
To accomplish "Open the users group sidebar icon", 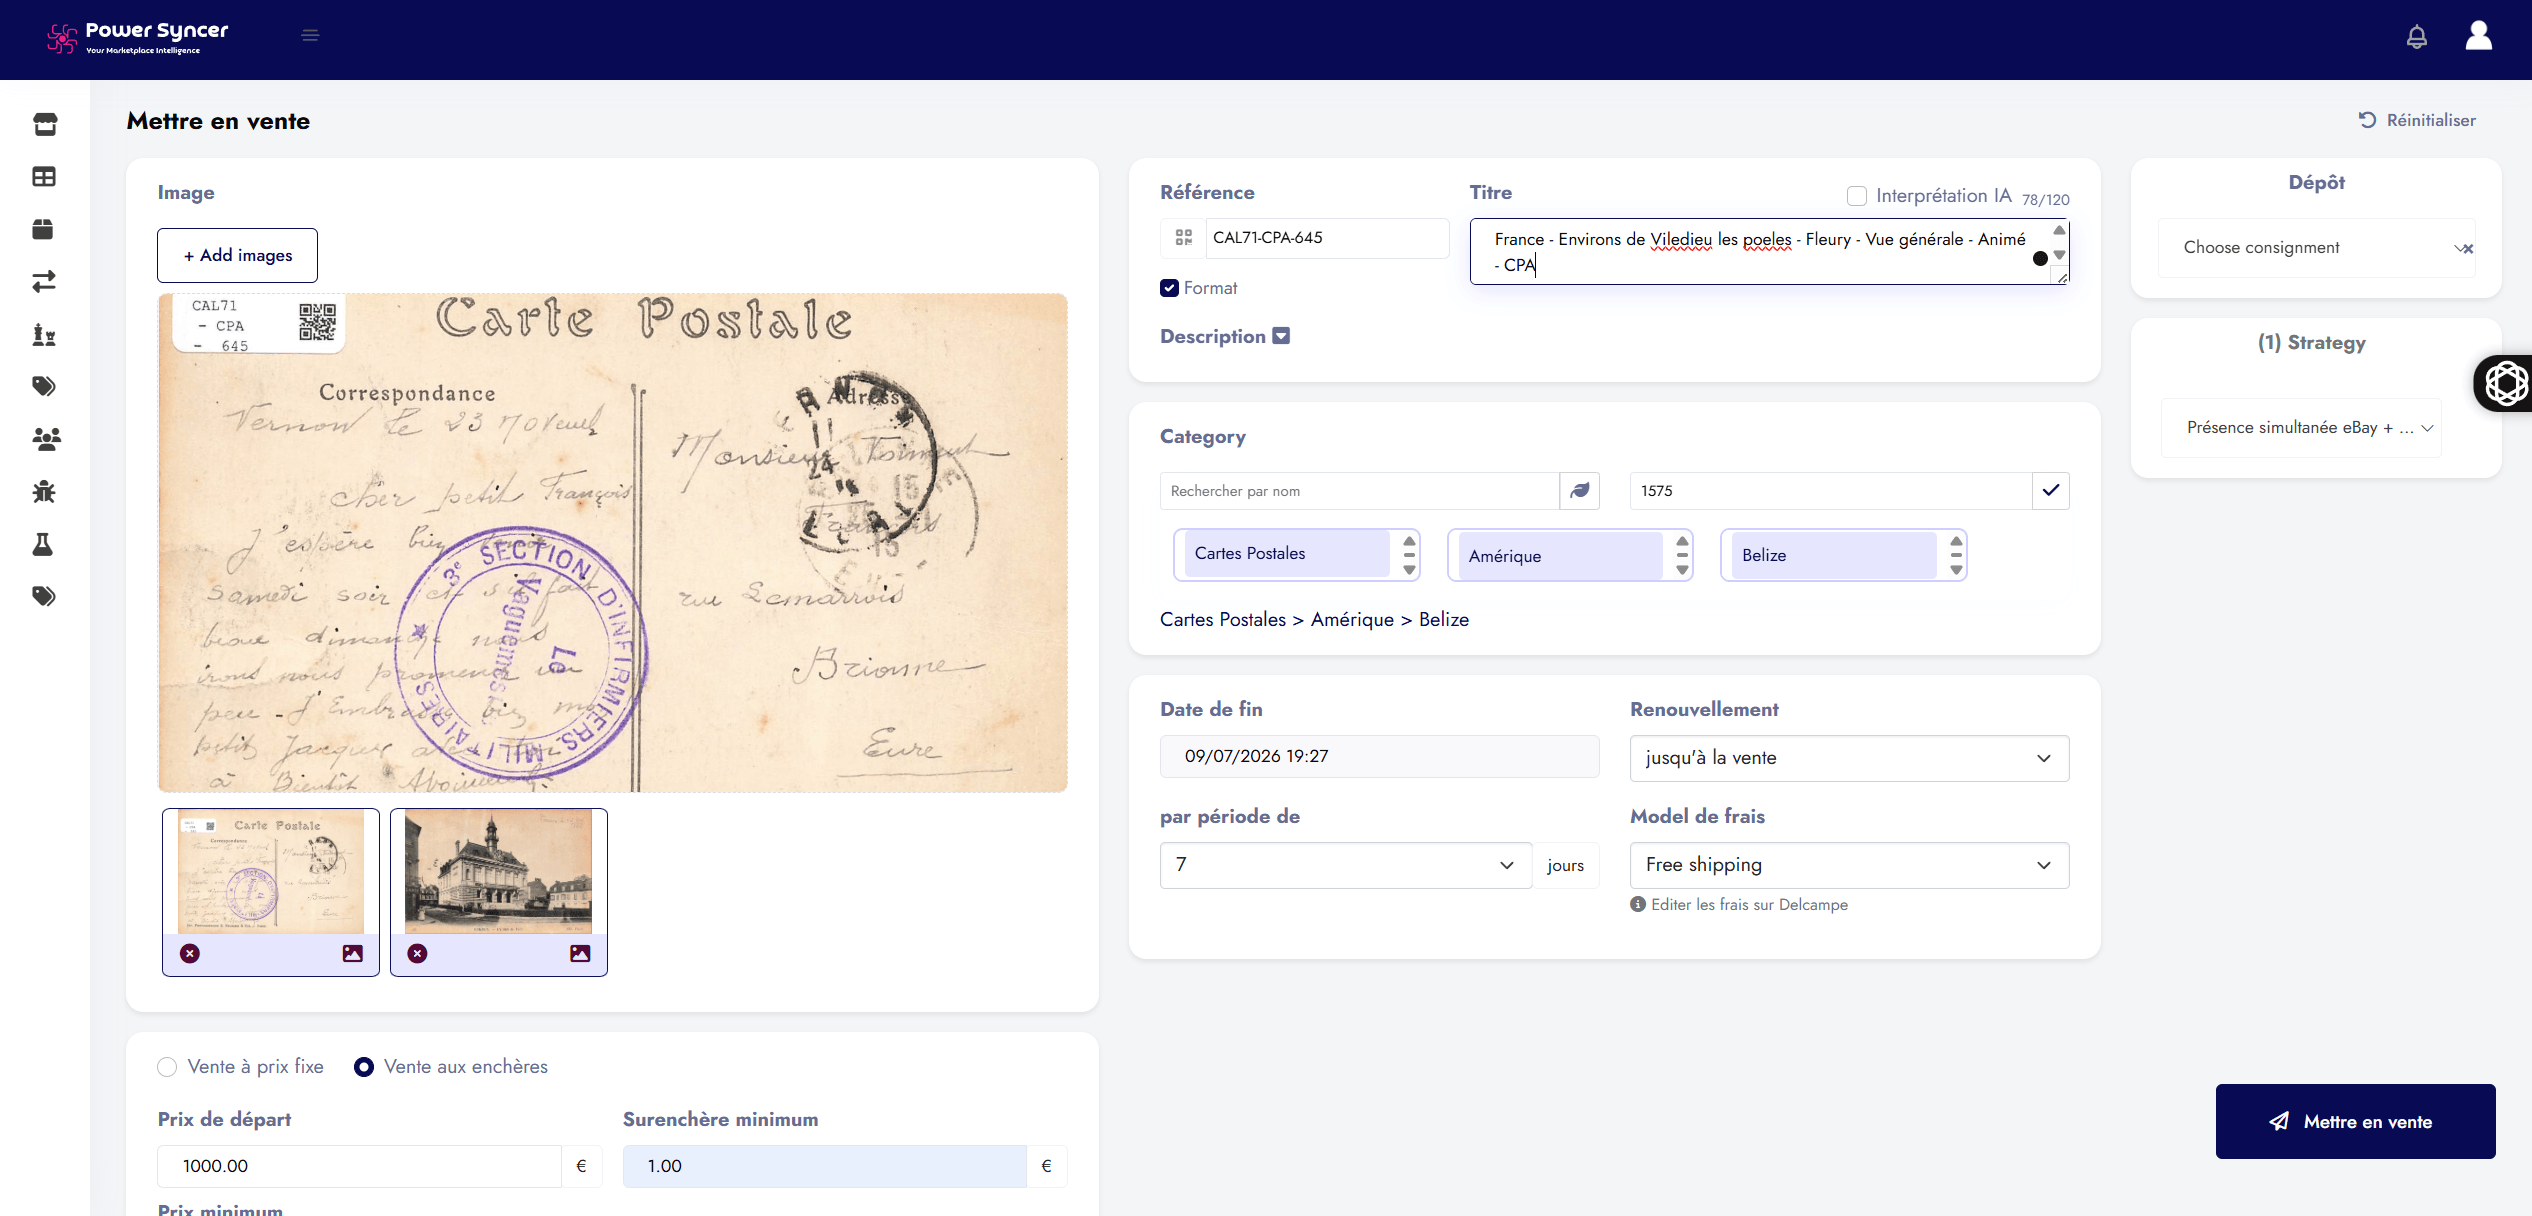I will (x=46, y=438).
